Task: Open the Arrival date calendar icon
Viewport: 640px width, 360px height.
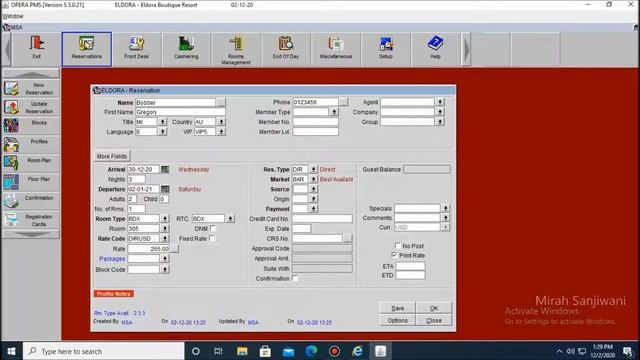Action: pos(165,169)
